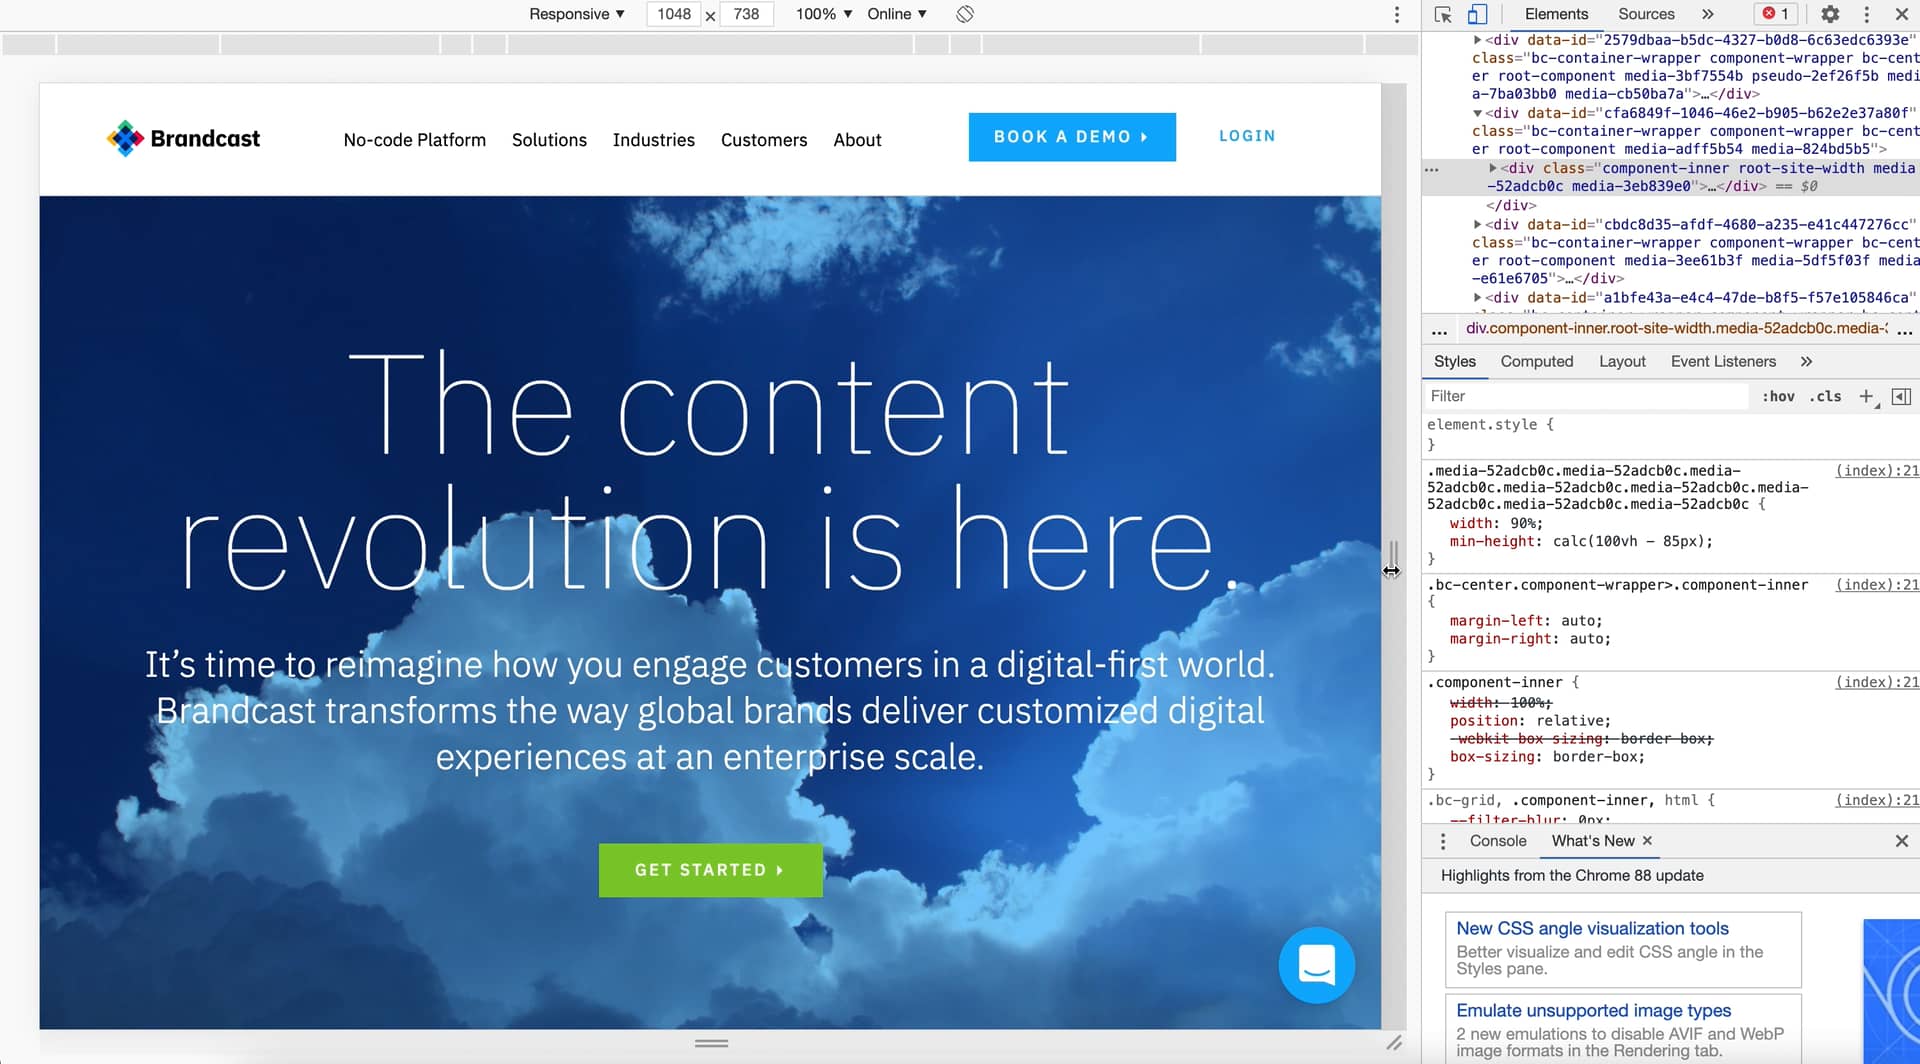The width and height of the screenshot is (1920, 1064).
Task: Open device toolbar more options menu
Action: (x=1397, y=14)
